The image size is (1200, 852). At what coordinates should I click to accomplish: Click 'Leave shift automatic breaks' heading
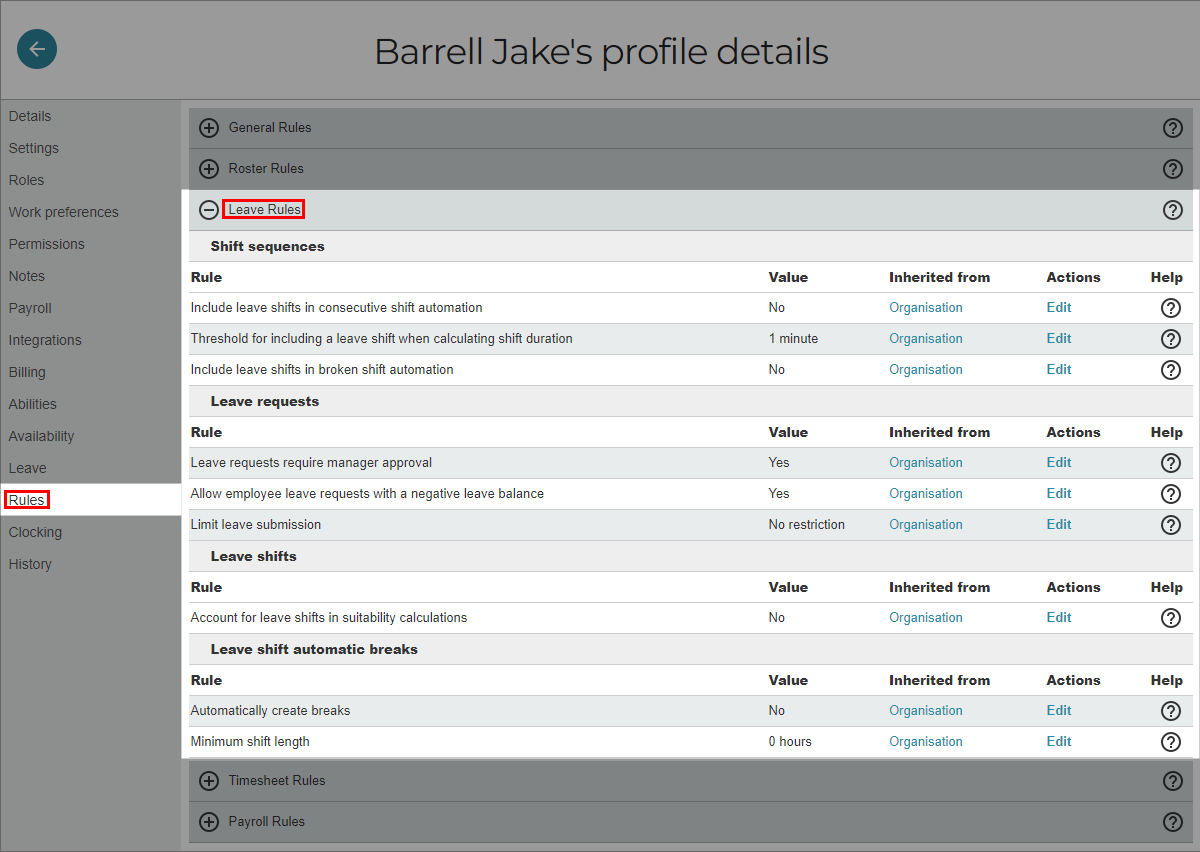click(x=314, y=649)
